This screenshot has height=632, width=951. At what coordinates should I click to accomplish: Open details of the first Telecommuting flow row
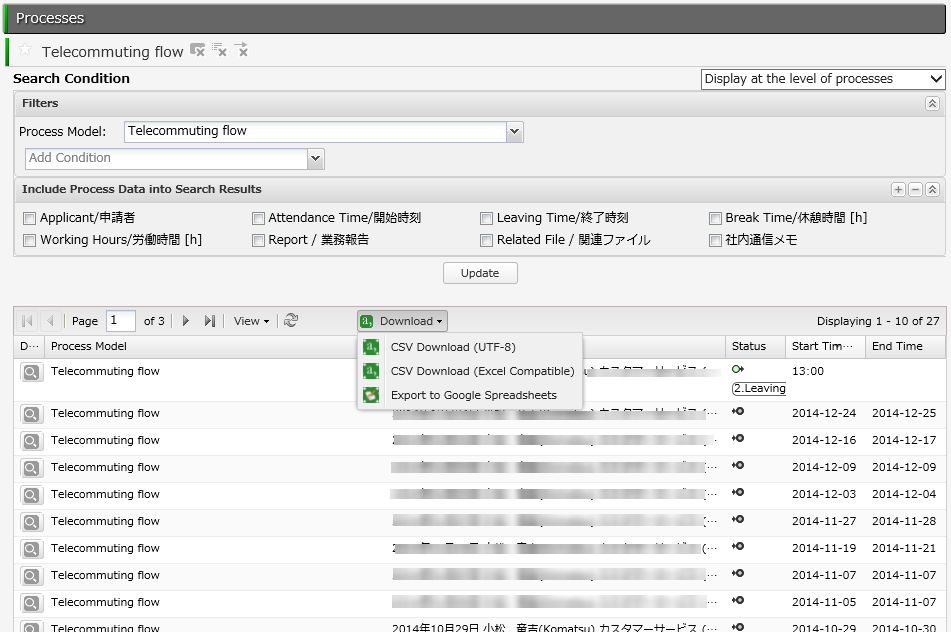pyautogui.click(x=31, y=372)
